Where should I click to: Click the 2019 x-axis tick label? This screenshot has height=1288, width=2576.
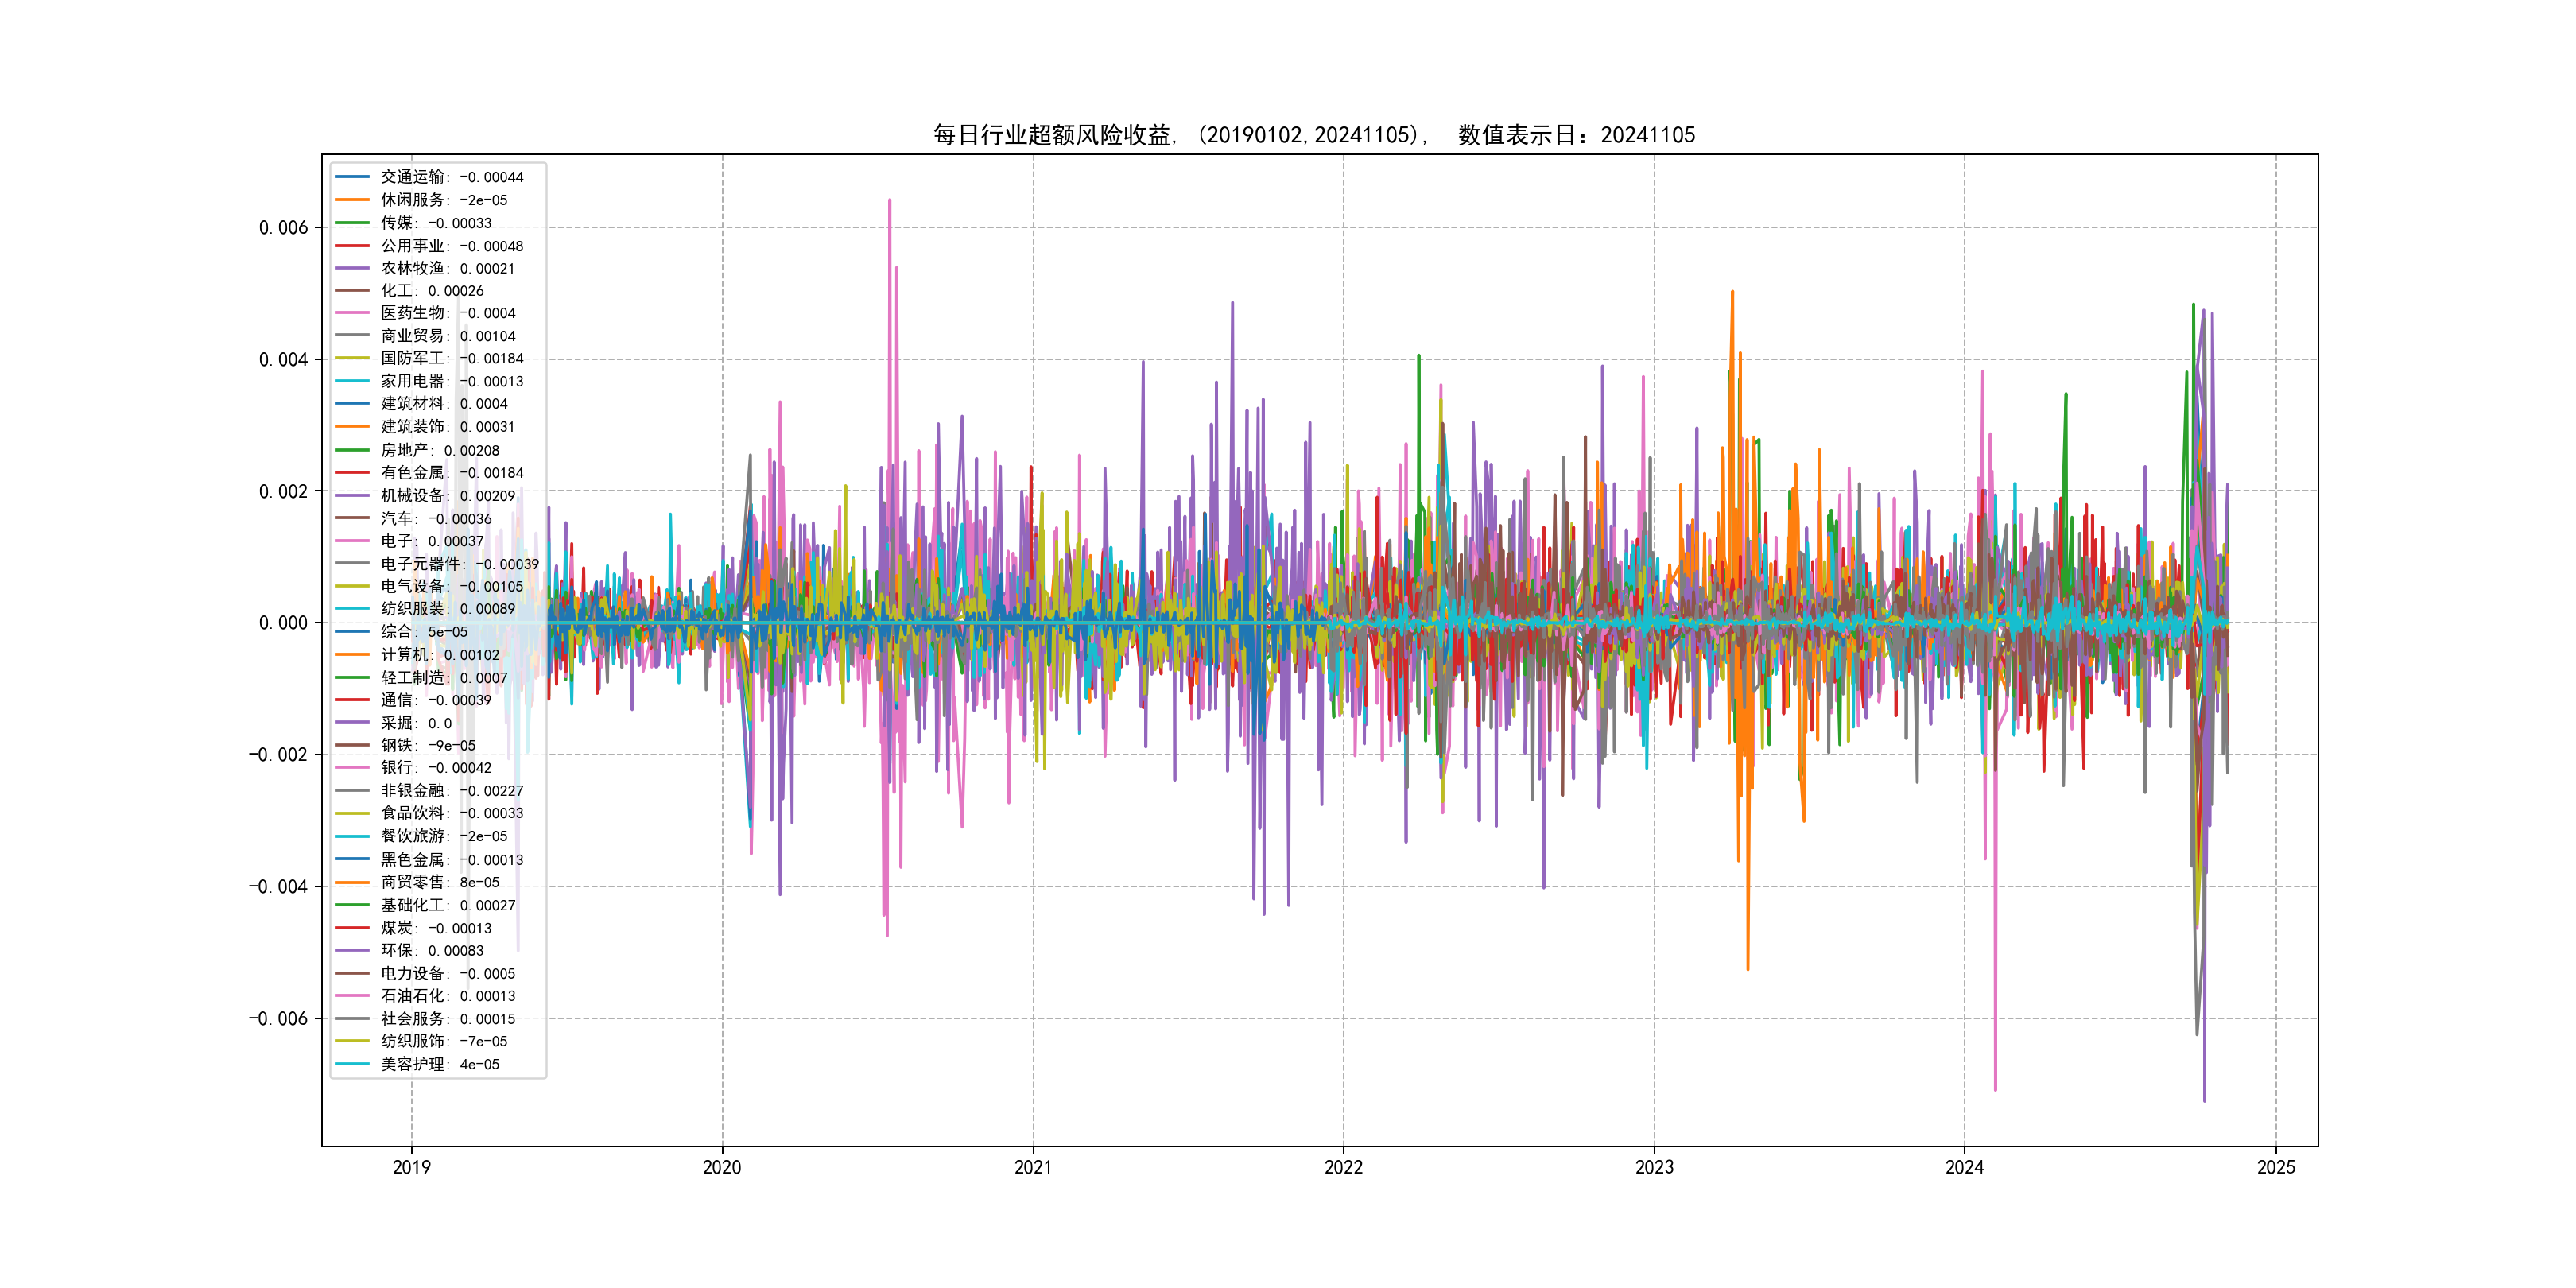point(411,1167)
